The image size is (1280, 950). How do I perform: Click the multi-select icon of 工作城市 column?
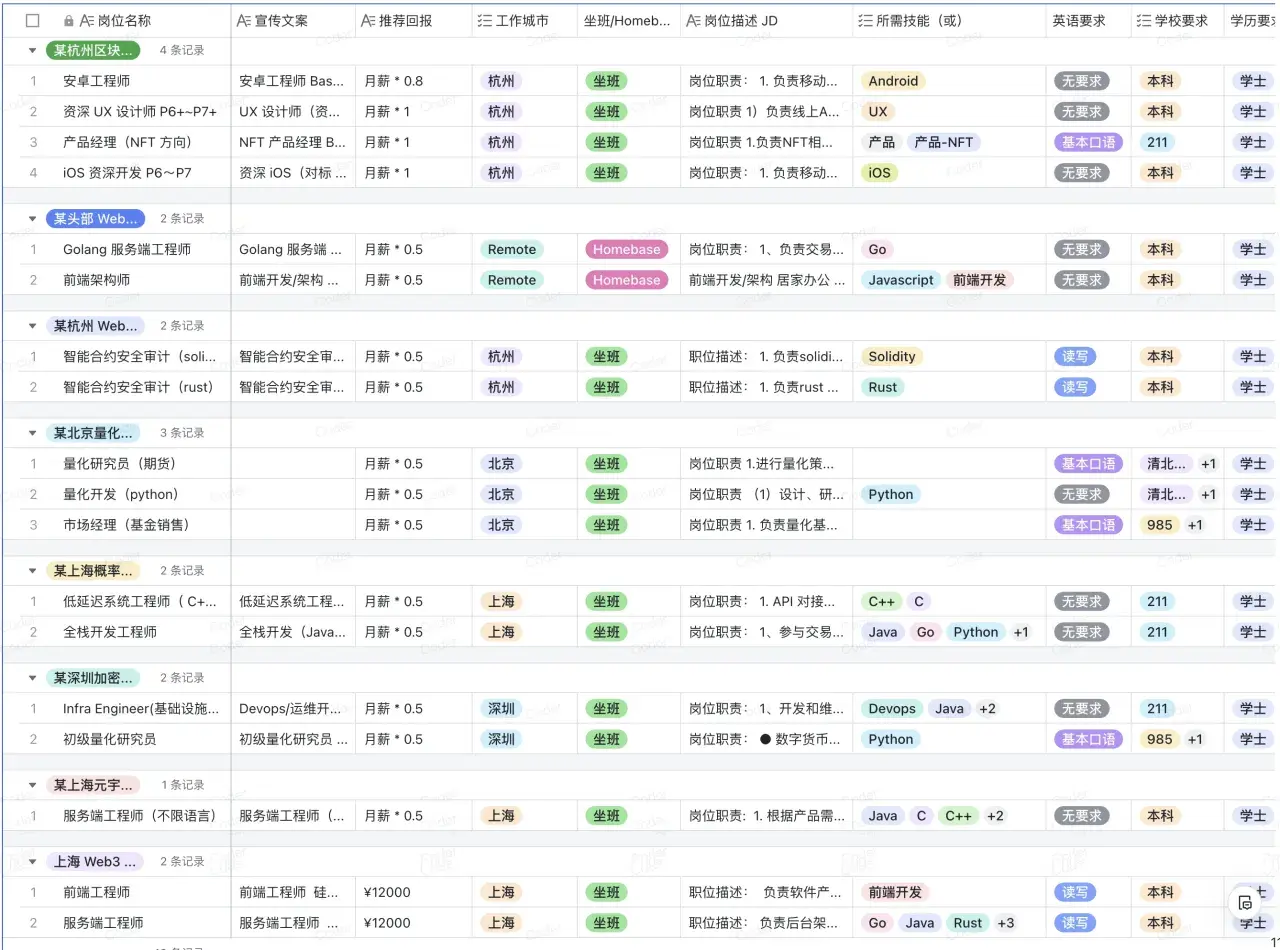click(x=485, y=20)
